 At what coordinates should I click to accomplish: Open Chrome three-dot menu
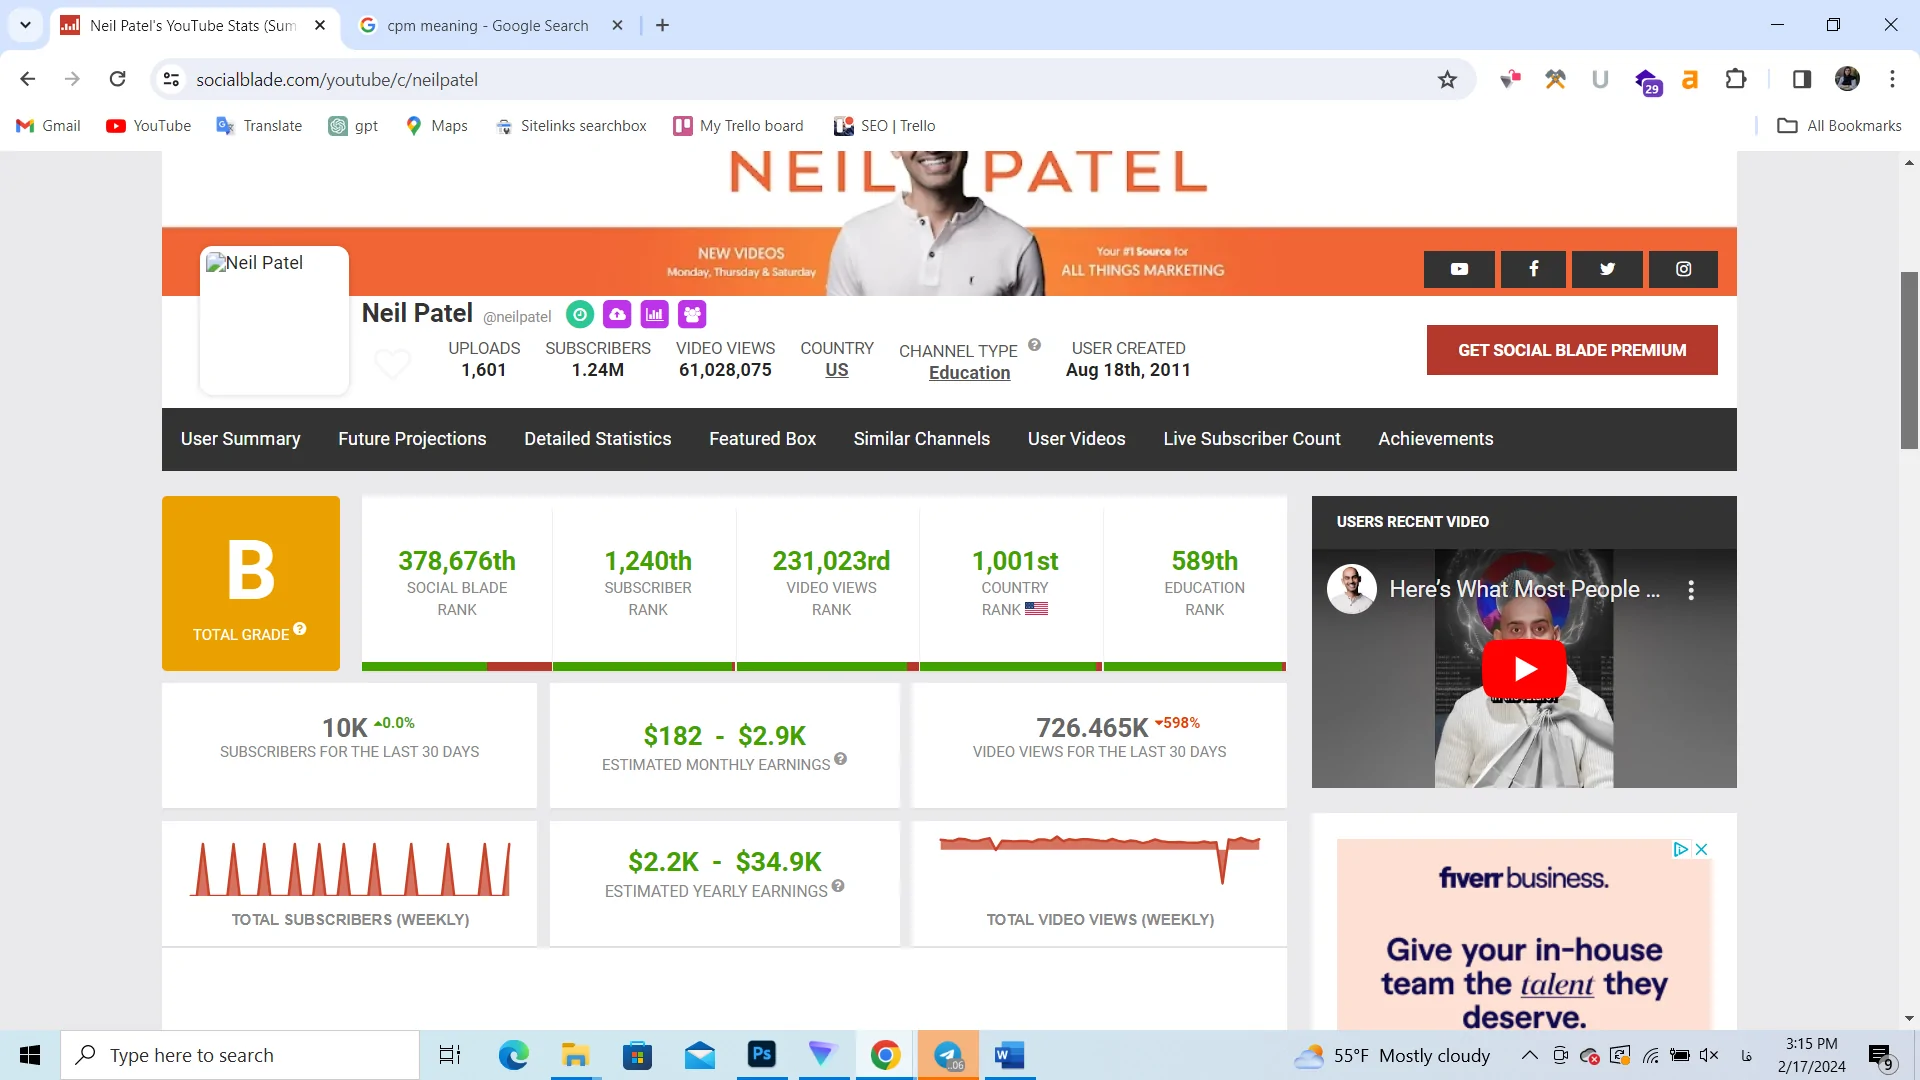1892,79
